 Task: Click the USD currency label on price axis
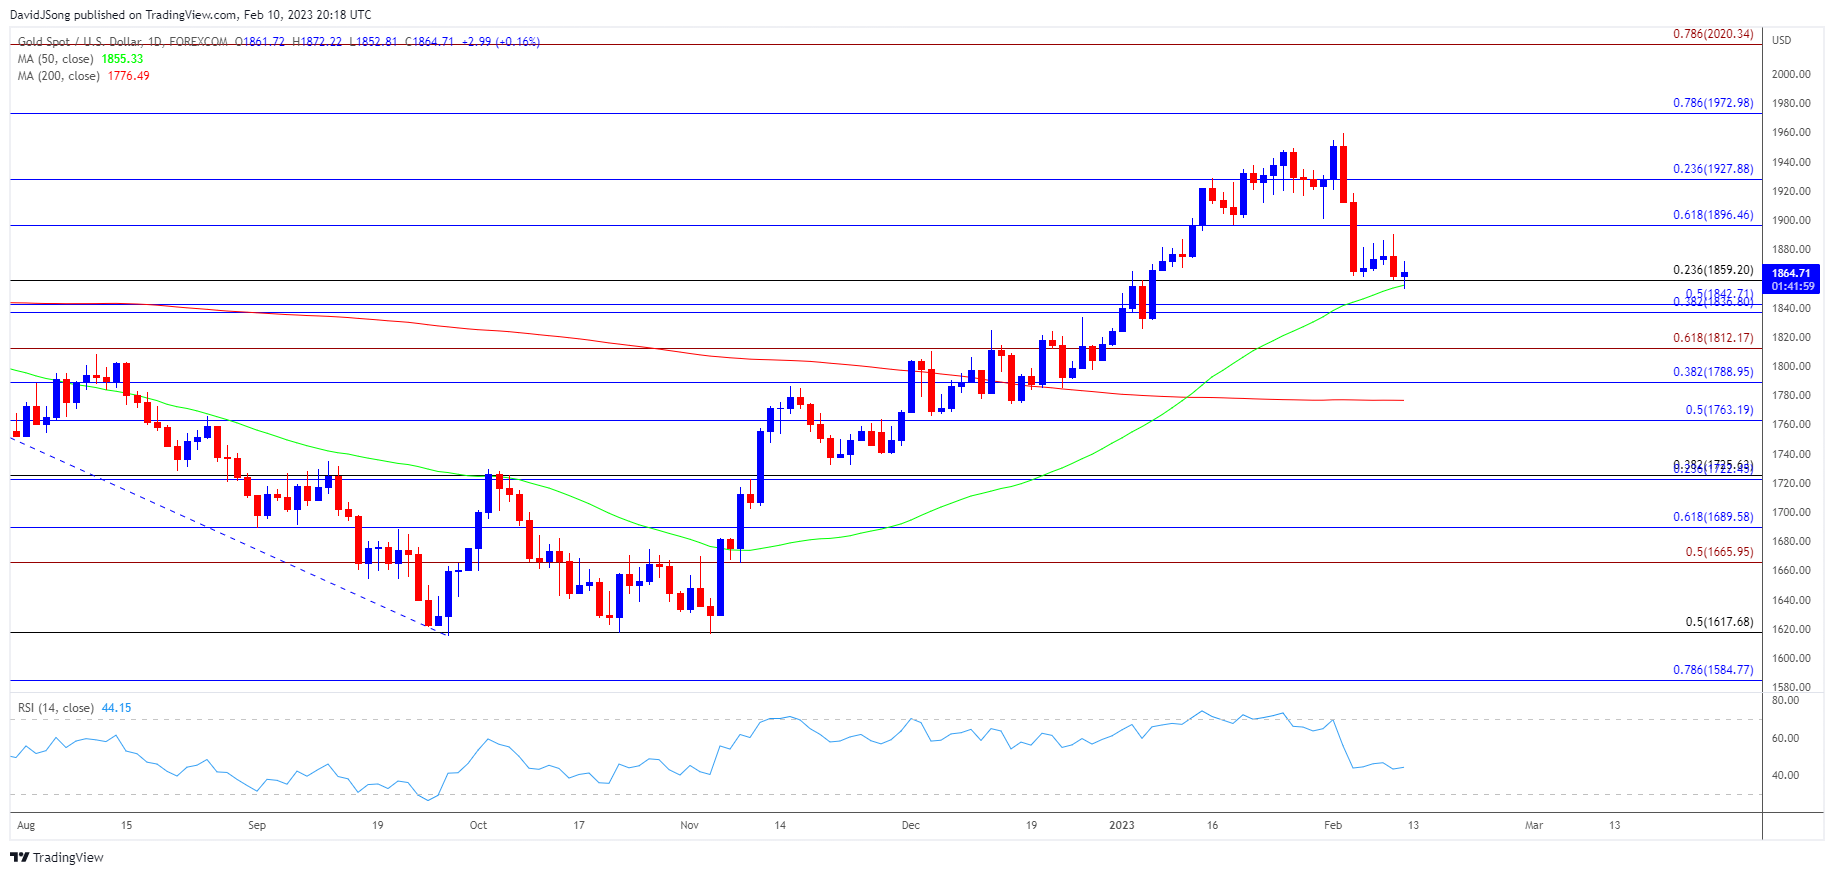[x=1781, y=40]
